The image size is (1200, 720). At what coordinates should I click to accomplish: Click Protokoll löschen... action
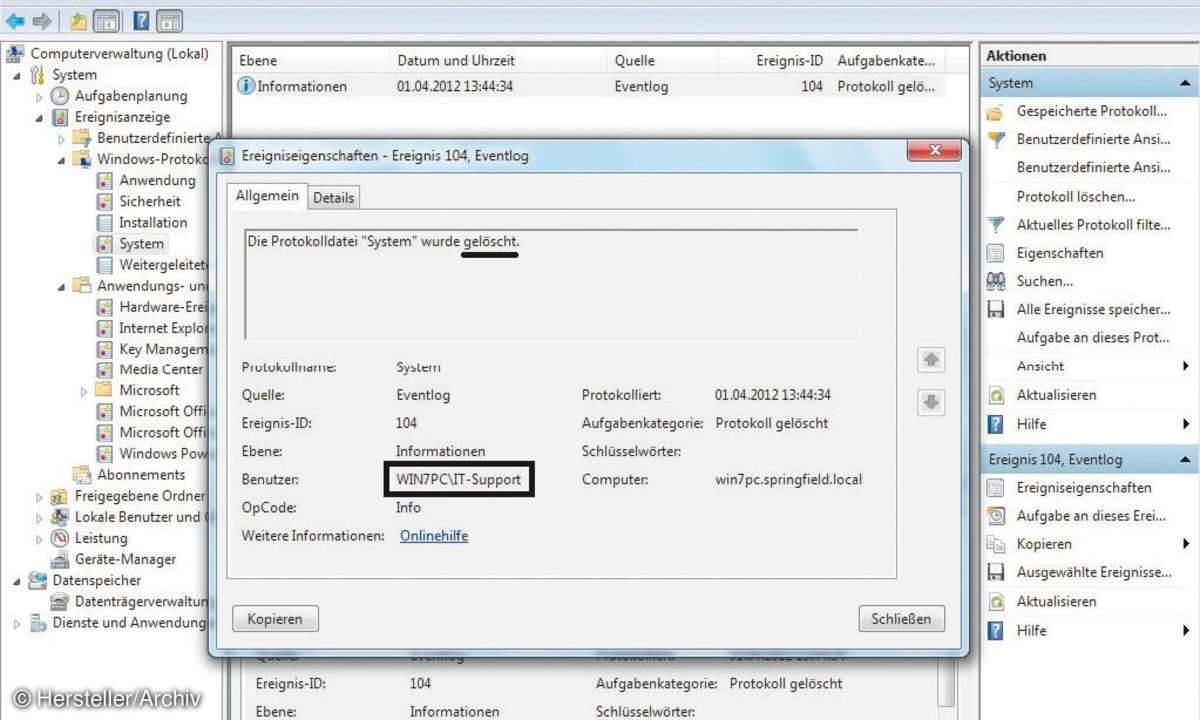click(x=1076, y=196)
